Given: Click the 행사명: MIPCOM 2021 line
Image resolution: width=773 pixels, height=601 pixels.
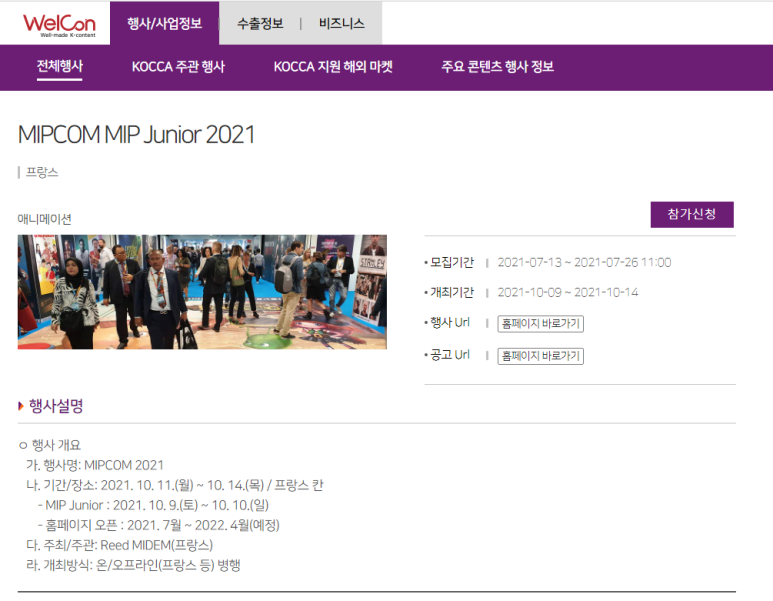Looking at the screenshot, I should [x=95, y=465].
